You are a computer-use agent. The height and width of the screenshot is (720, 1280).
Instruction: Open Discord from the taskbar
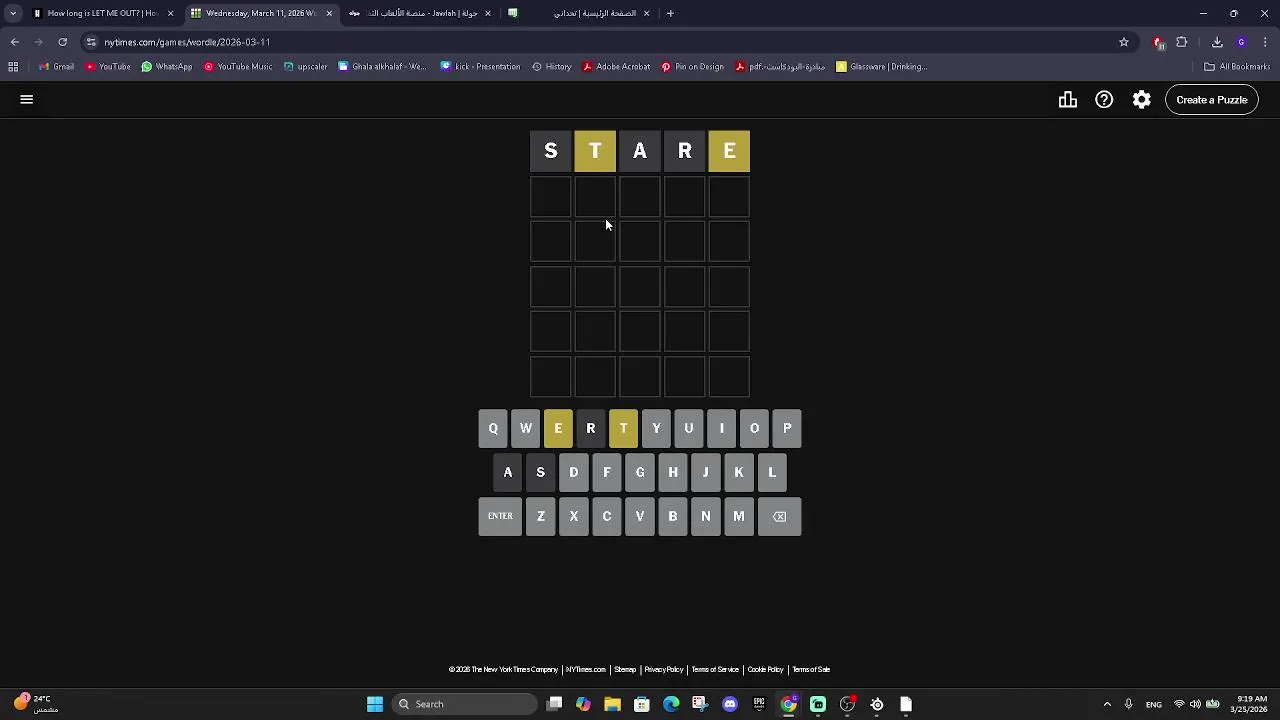click(x=730, y=704)
